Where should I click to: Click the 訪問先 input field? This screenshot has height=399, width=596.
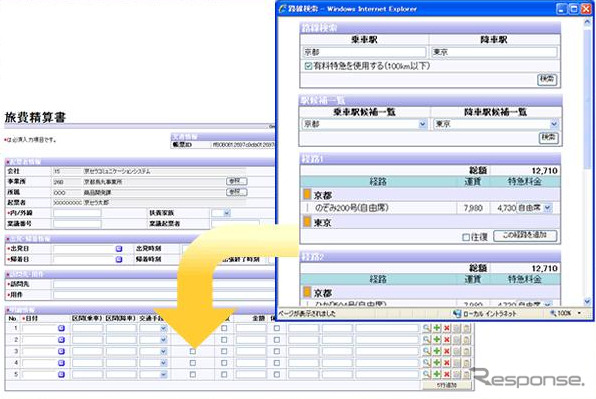(163, 284)
